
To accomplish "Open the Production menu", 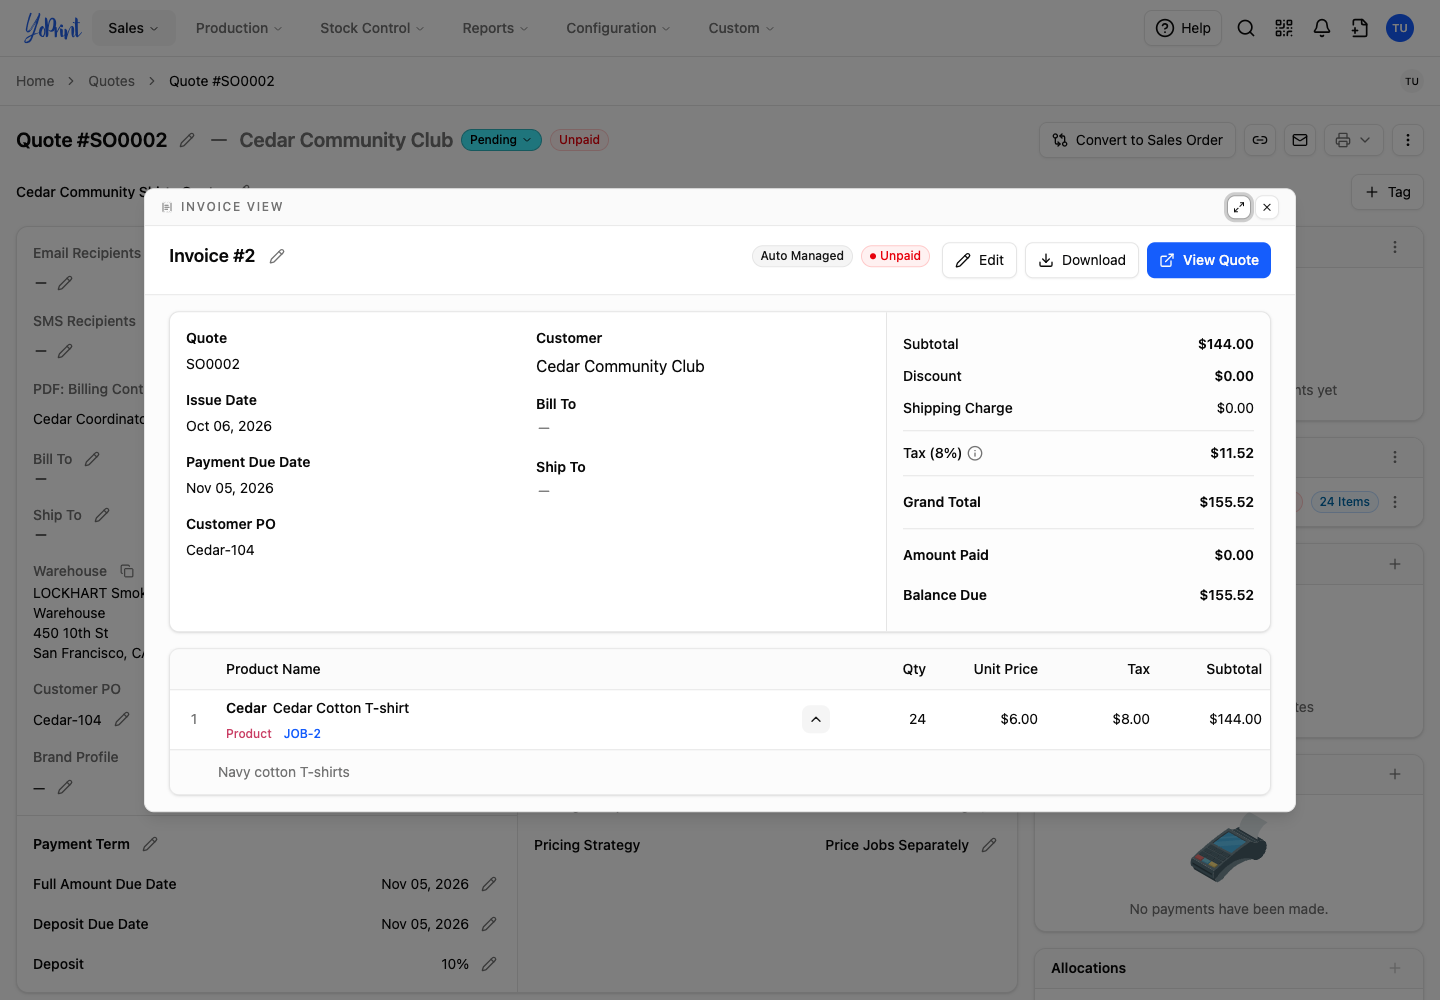I will (x=239, y=28).
